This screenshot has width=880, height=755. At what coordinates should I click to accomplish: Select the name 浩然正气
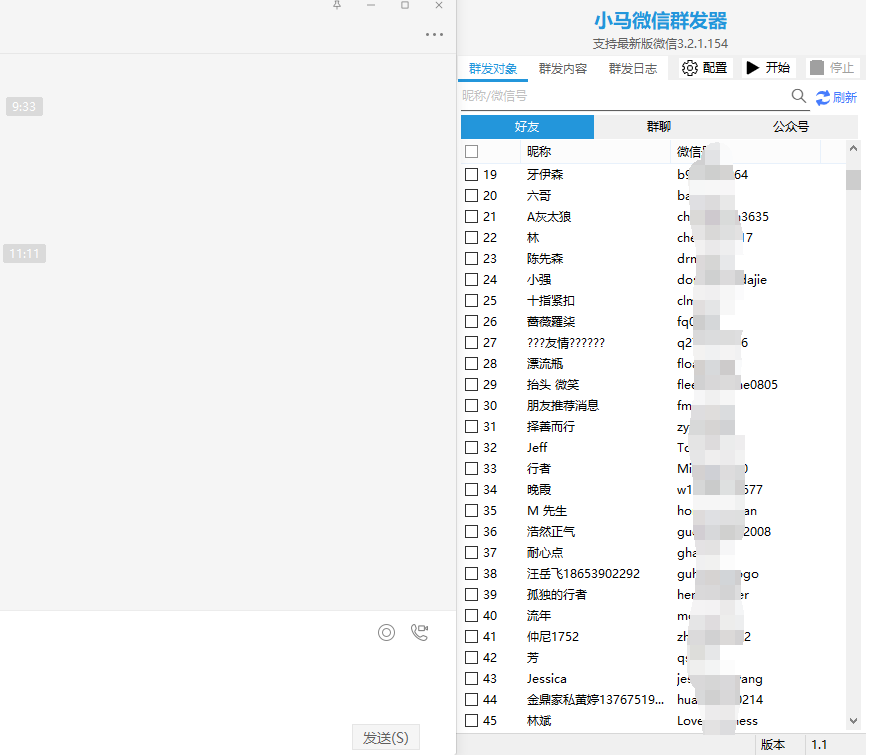point(551,532)
